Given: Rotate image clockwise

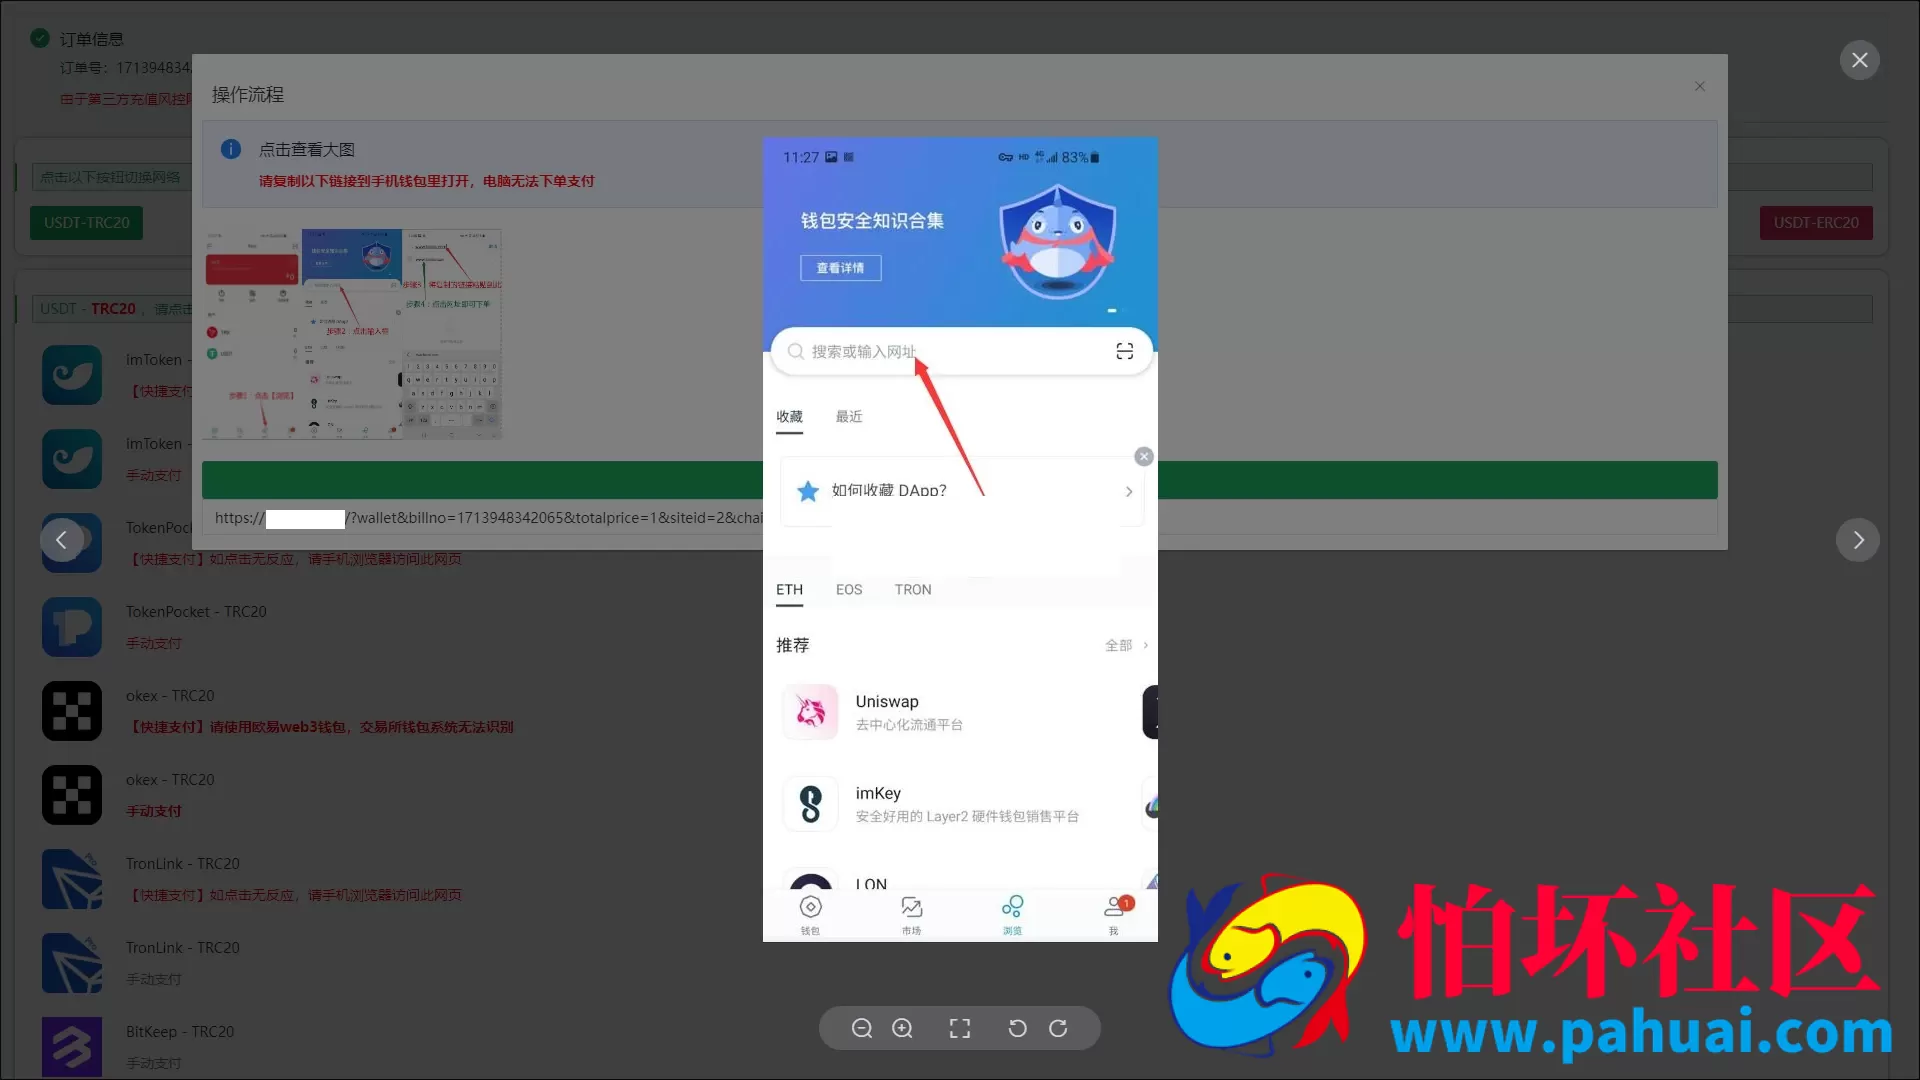Looking at the screenshot, I should point(1058,1028).
